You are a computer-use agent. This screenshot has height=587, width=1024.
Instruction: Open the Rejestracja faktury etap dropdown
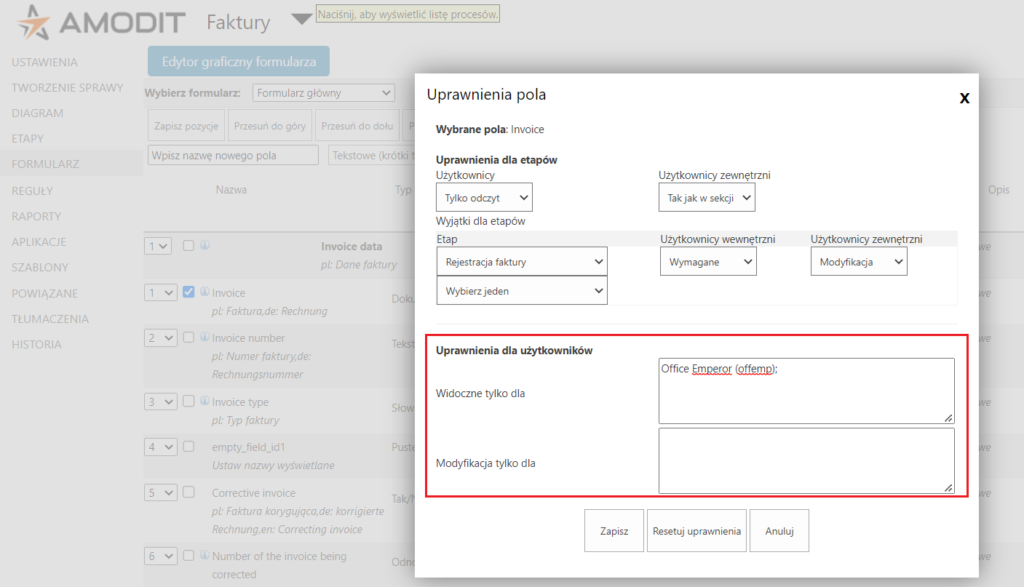tap(520, 260)
